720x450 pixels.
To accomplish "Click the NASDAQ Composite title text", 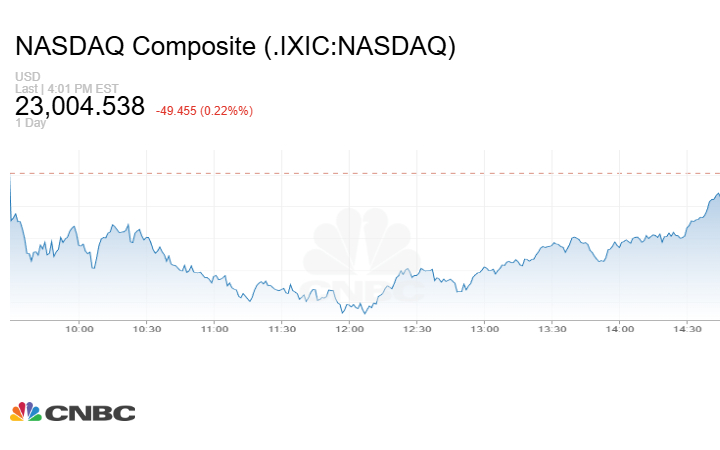I will tap(235, 46).
